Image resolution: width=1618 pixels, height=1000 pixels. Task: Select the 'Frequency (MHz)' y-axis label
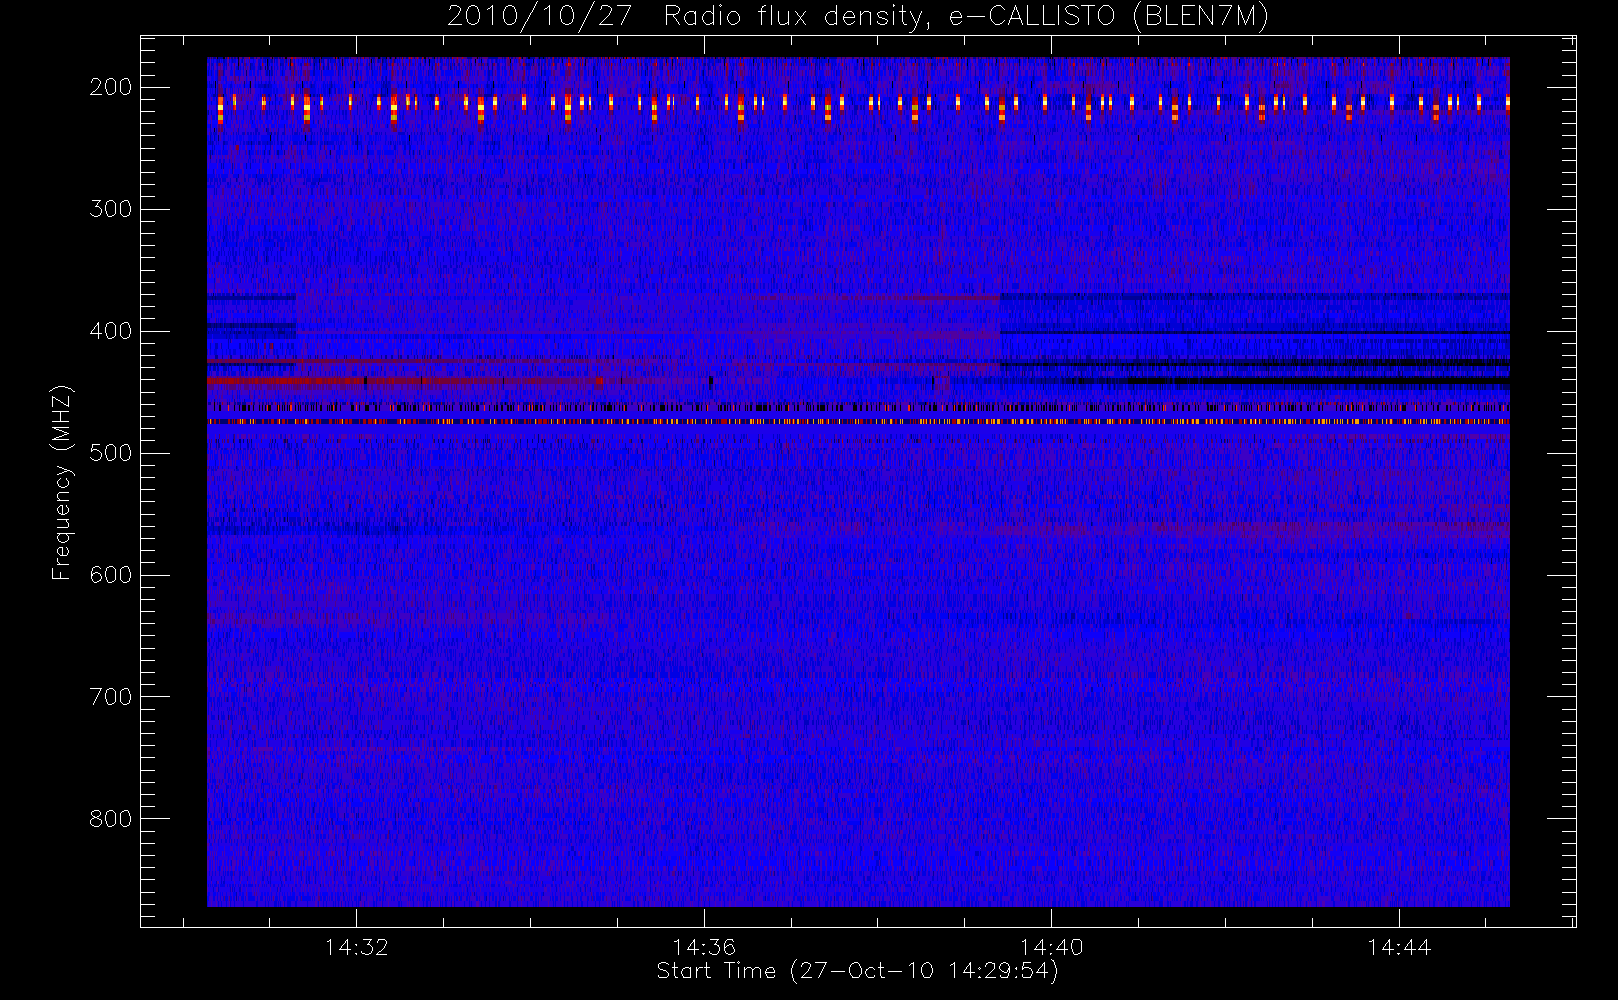[62, 482]
